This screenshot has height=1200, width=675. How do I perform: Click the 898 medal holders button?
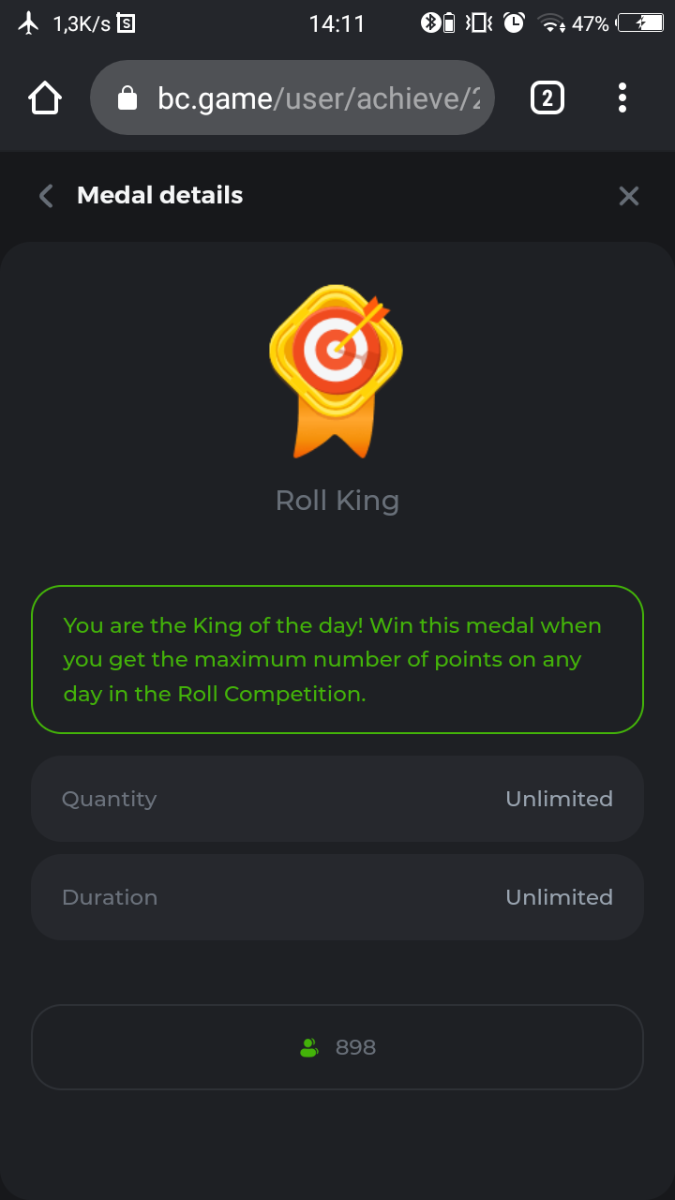[x=337, y=1047]
